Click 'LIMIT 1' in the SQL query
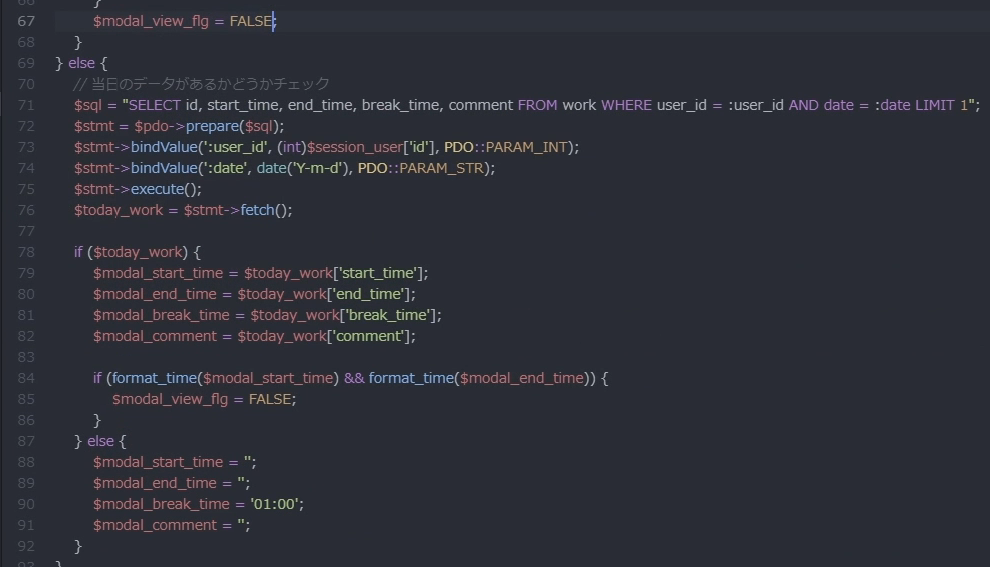Screen dimensions: 990x567 941,105
